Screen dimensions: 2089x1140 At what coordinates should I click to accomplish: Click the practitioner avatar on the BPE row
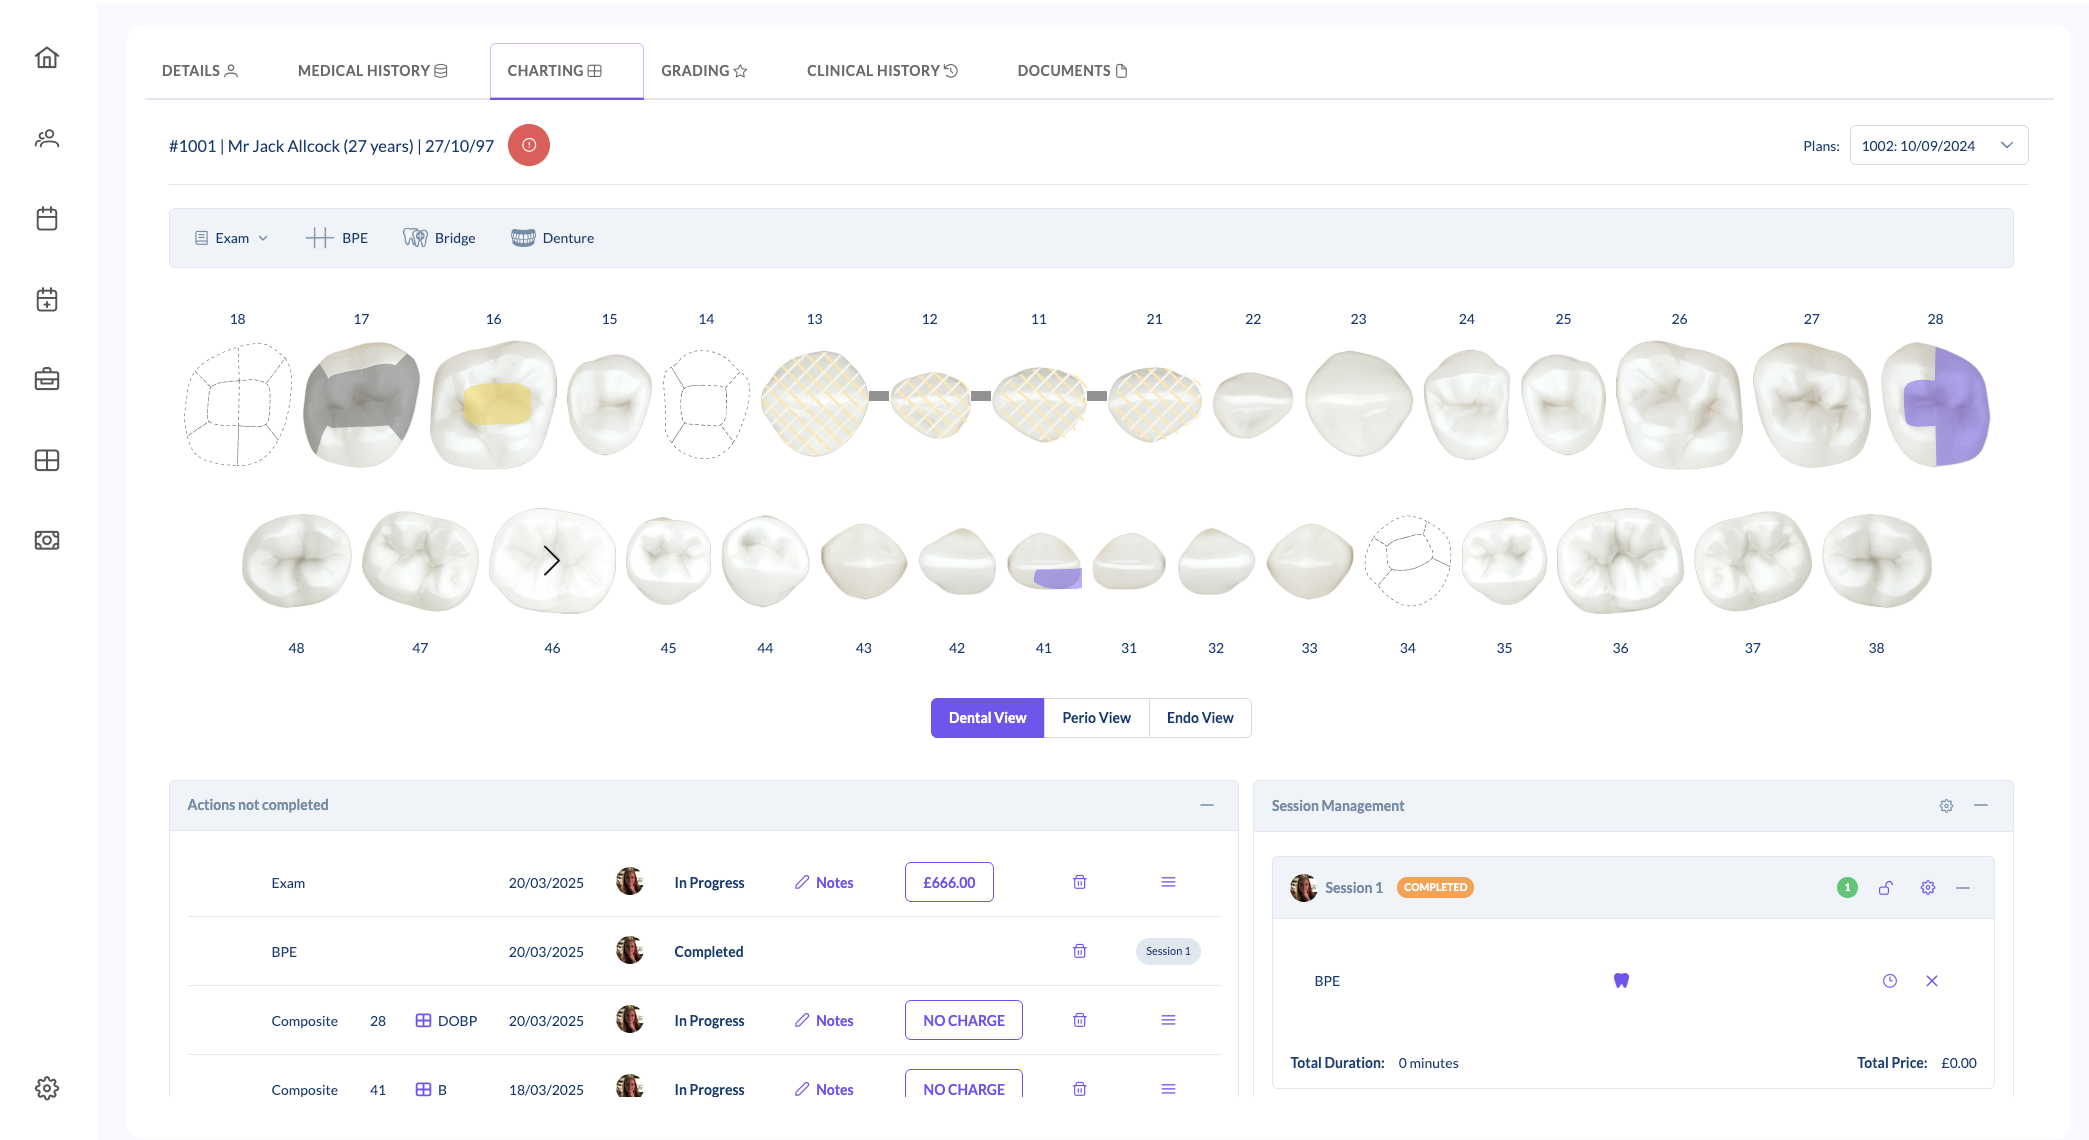coord(630,950)
